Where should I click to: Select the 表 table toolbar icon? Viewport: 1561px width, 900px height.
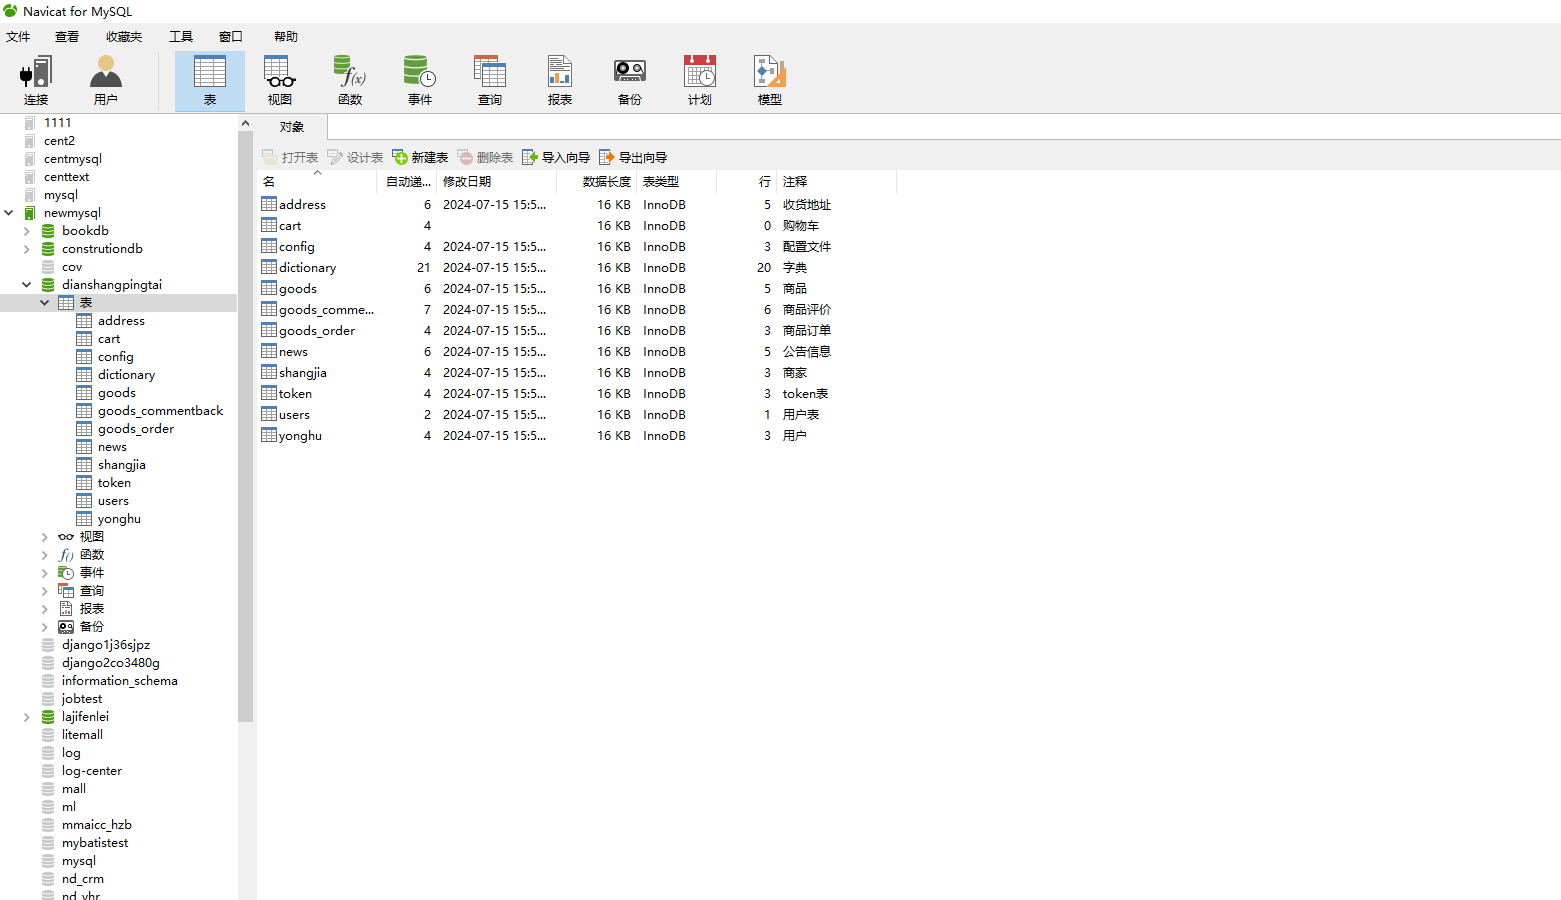click(210, 81)
